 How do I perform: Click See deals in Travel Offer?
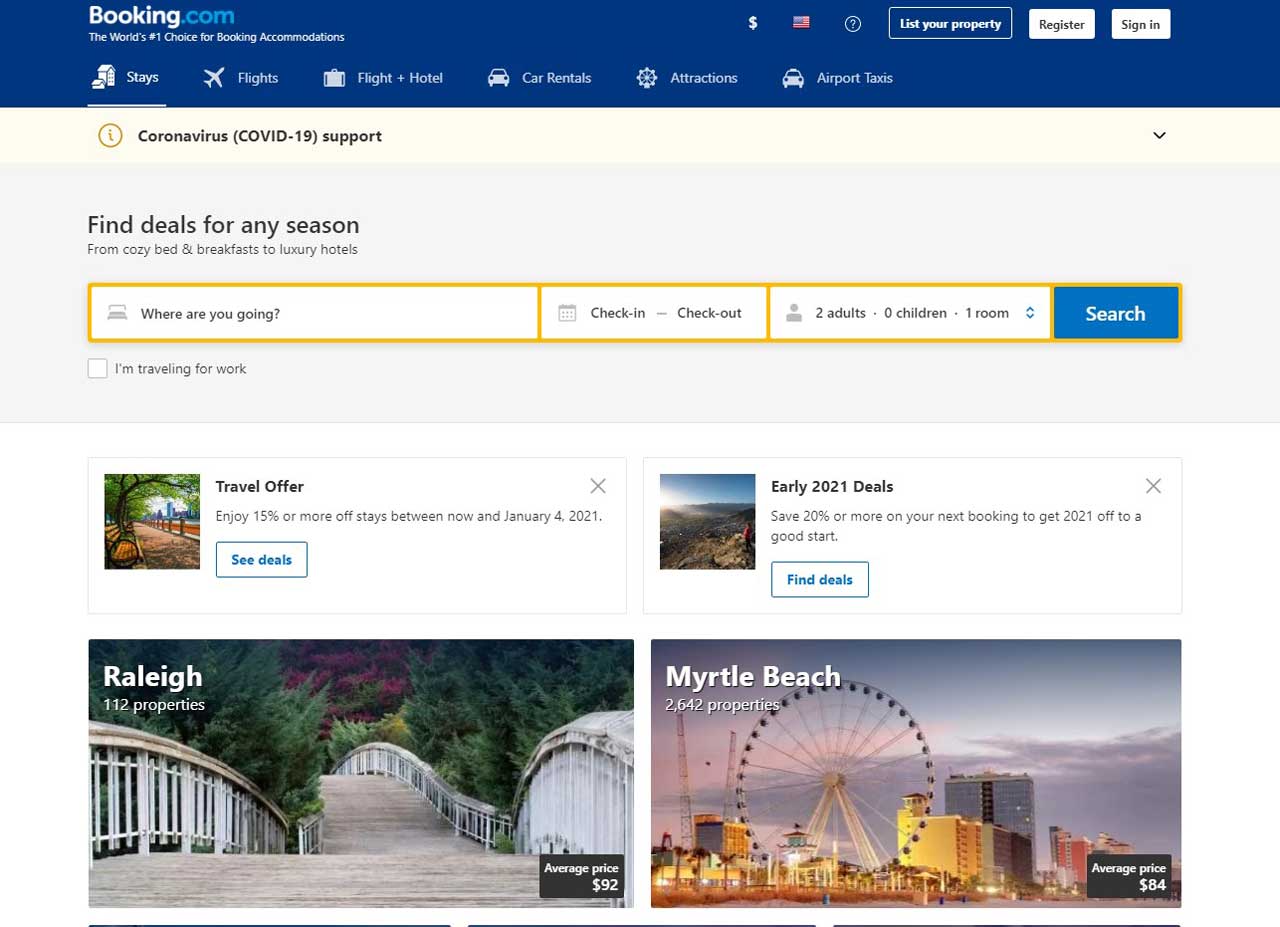point(262,560)
